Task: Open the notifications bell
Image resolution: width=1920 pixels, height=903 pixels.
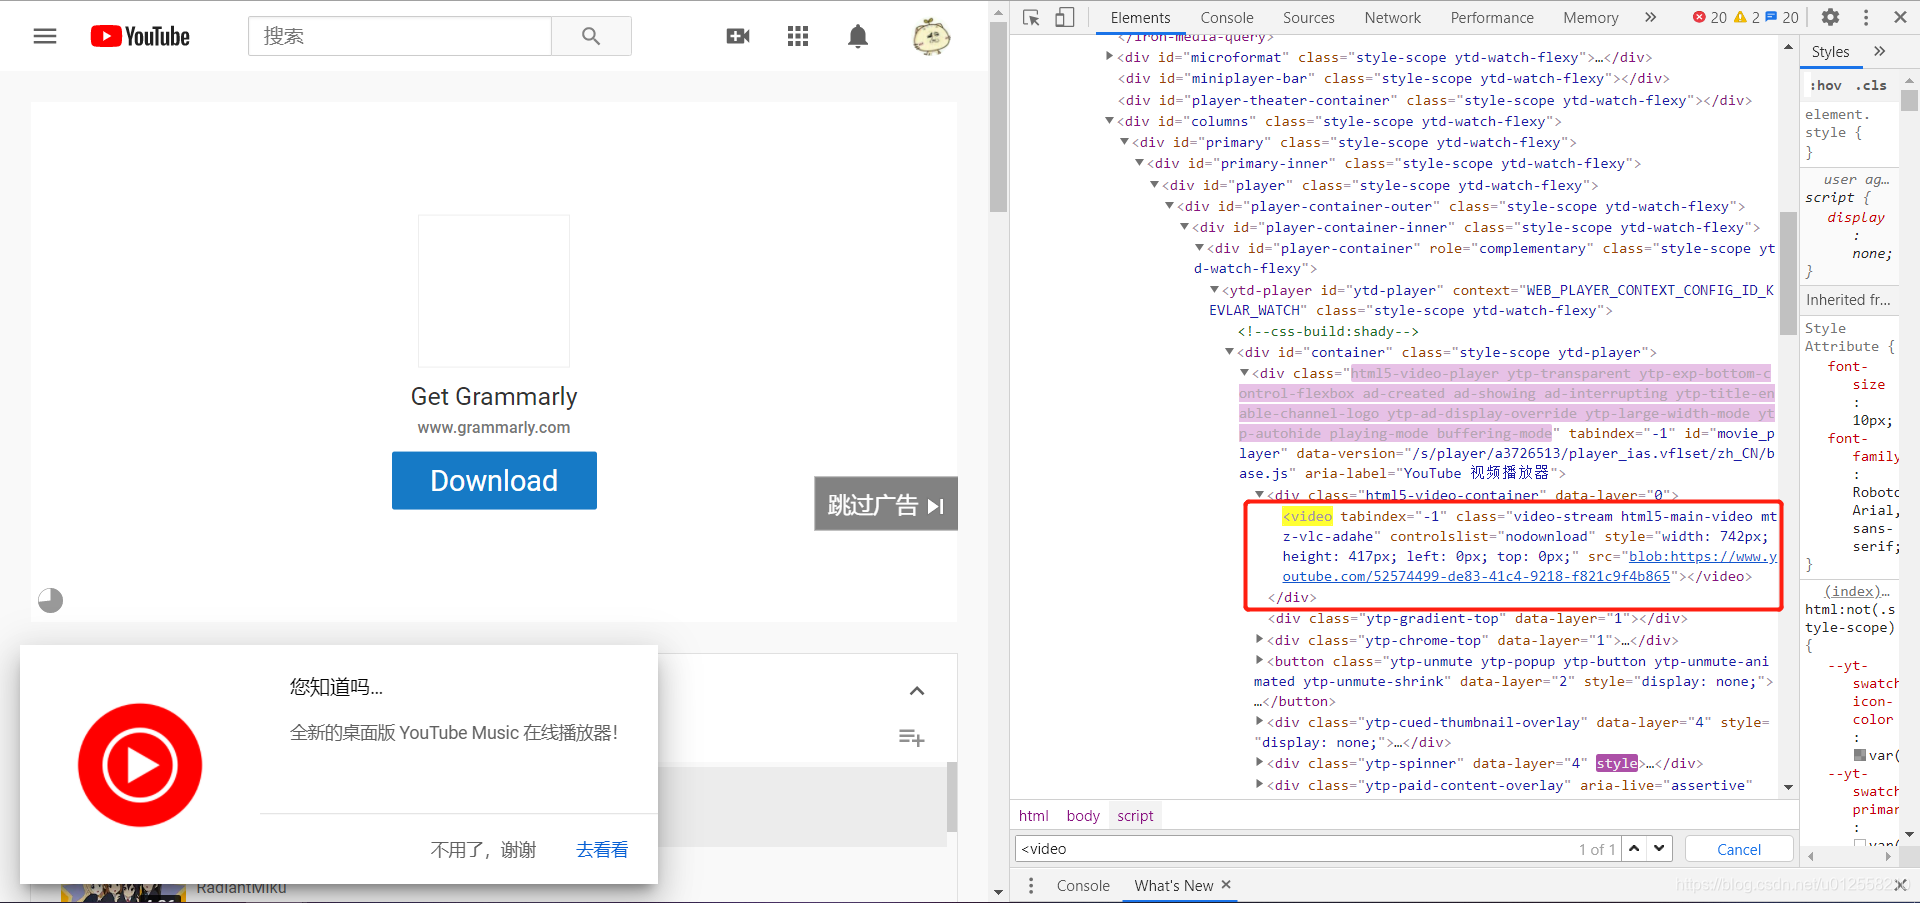Action: pyautogui.click(x=858, y=36)
